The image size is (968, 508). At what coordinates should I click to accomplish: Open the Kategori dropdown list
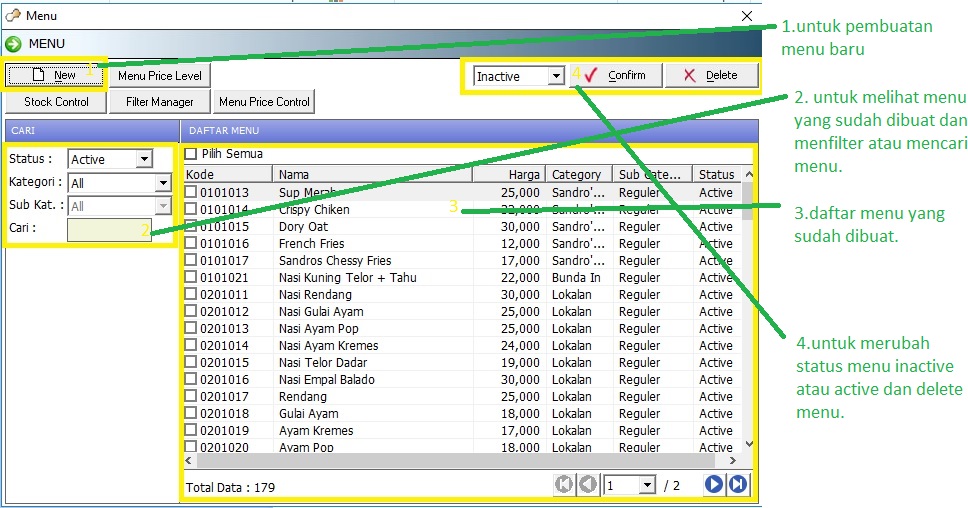pyautogui.click(x=163, y=183)
